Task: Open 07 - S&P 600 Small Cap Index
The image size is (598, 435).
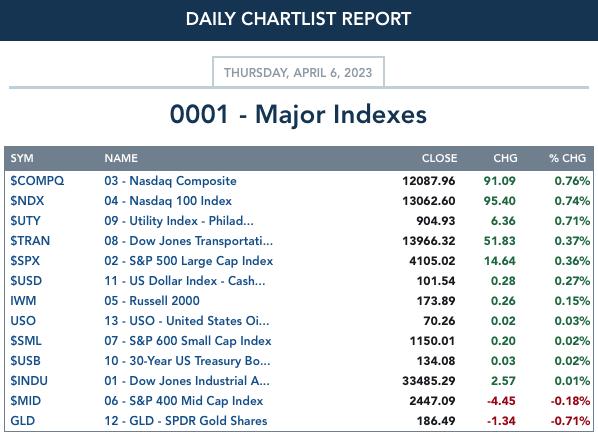Action: [x=188, y=341]
